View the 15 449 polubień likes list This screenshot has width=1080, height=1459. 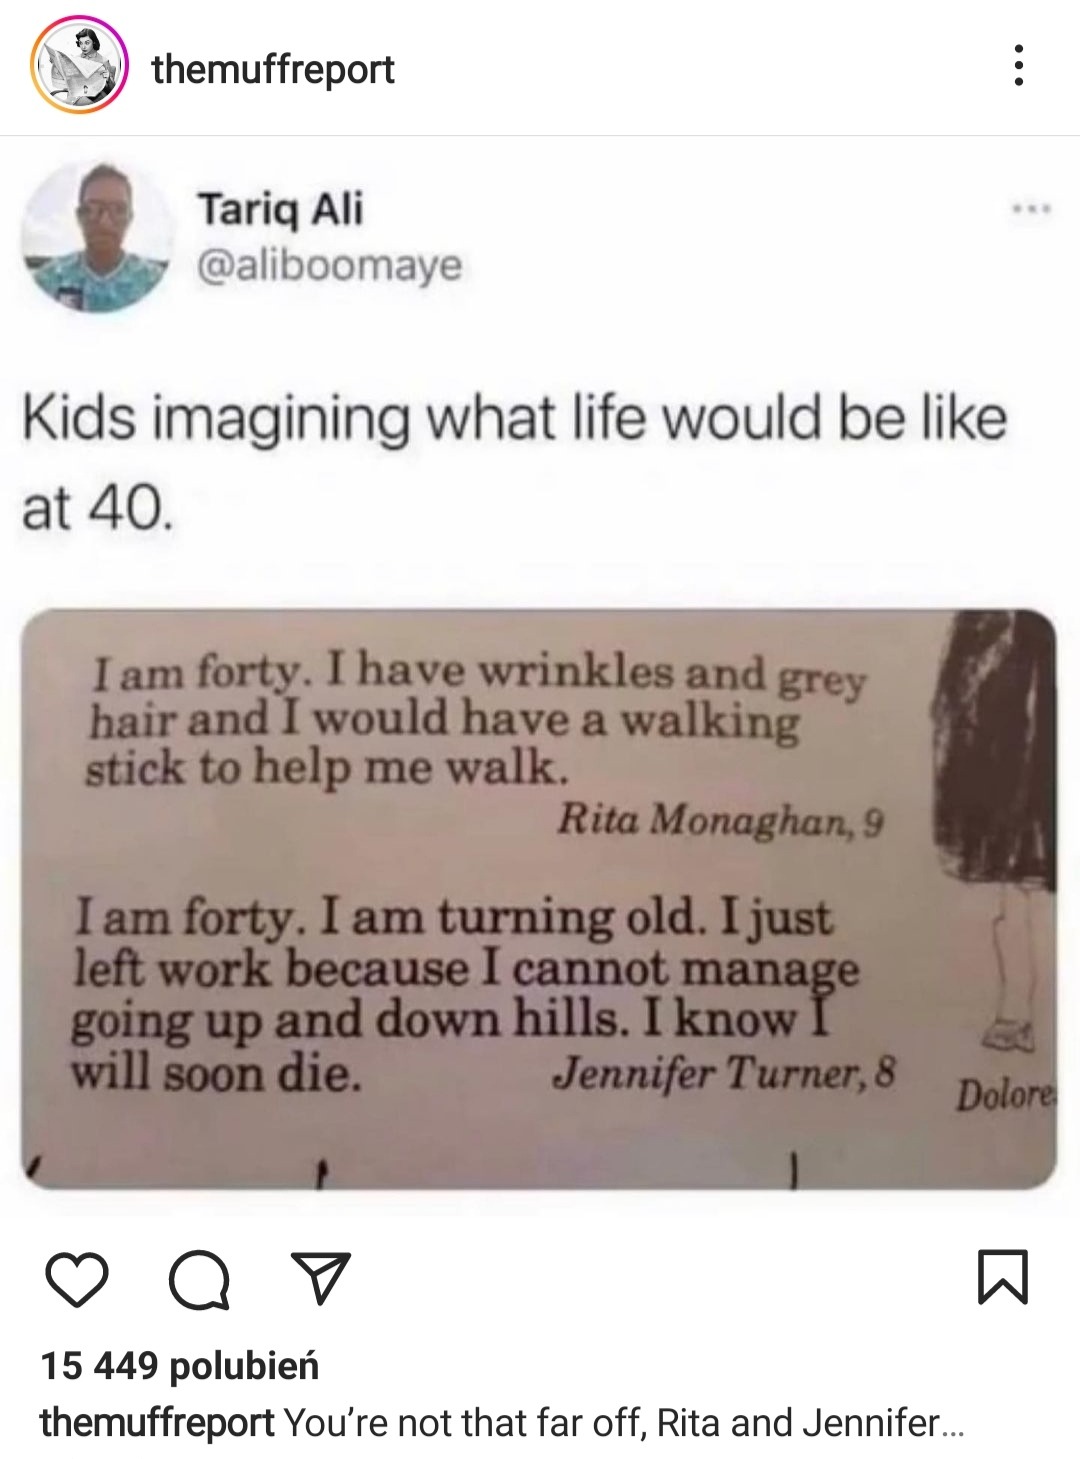tap(180, 1365)
